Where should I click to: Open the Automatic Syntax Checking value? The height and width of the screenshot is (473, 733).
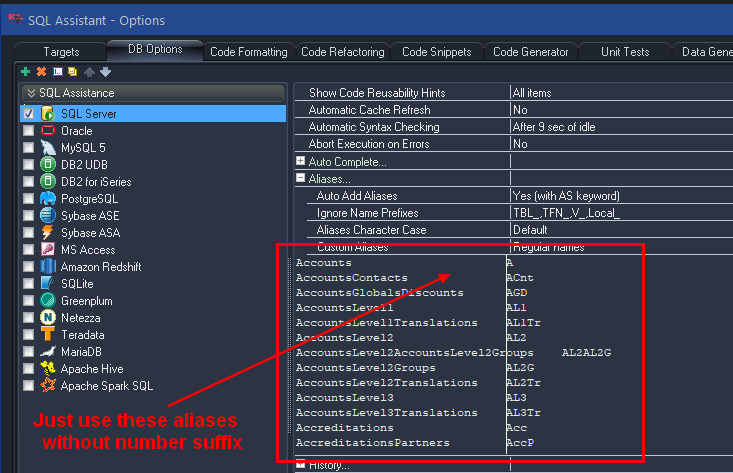(622, 127)
